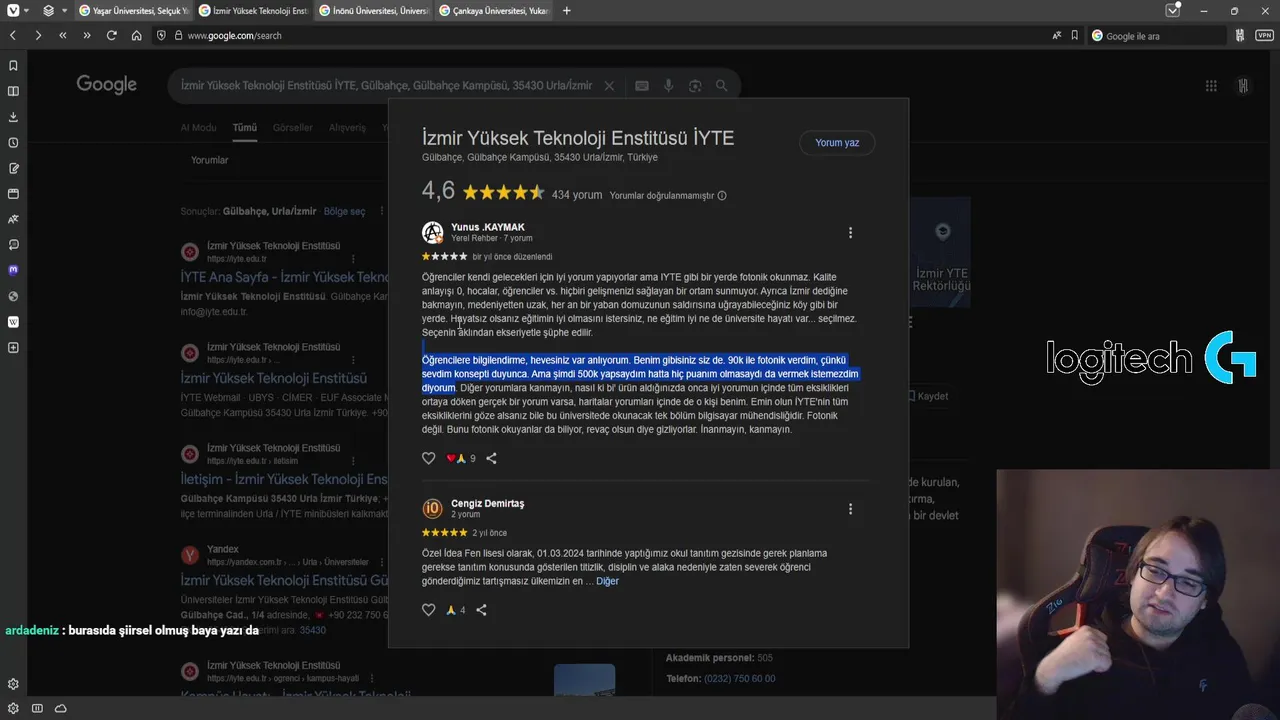Click the Google search query field
Screen dimensions: 1280x720
click(x=386, y=86)
